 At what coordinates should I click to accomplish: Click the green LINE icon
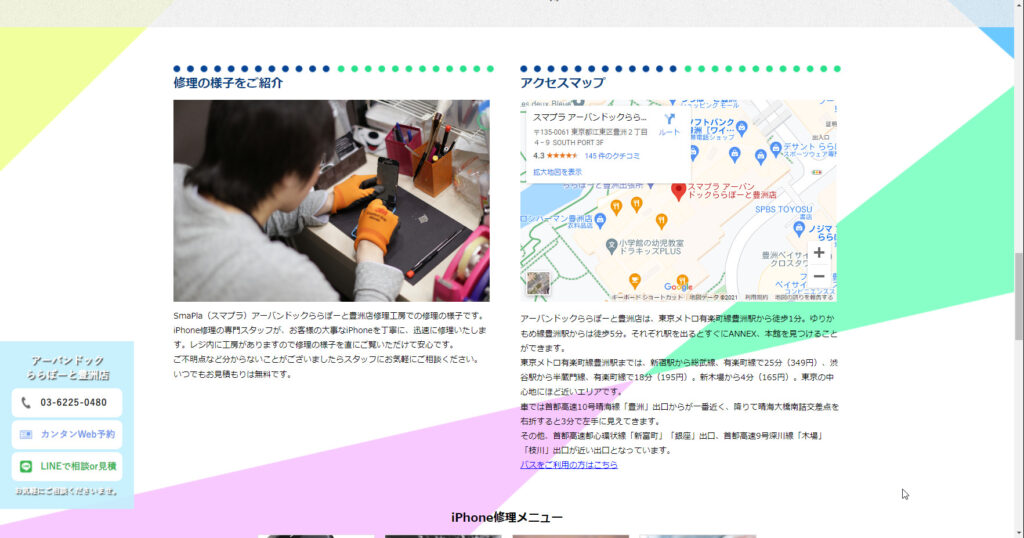click(26, 467)
